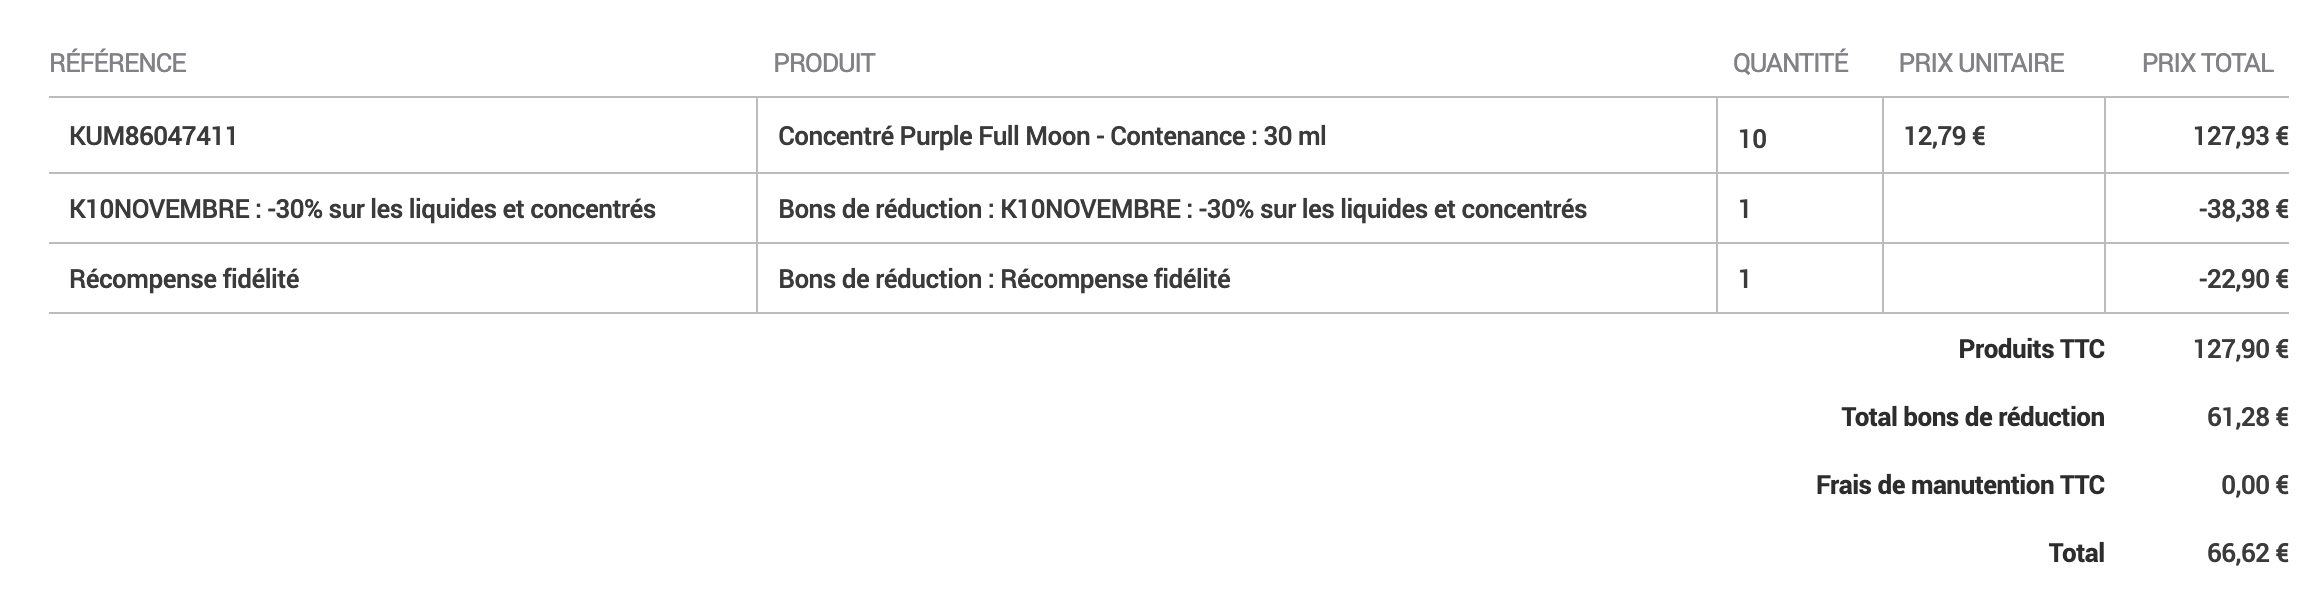Select the final total 66,62 €
Viewport: 2324px width, 614px height.
point(2247,553)
